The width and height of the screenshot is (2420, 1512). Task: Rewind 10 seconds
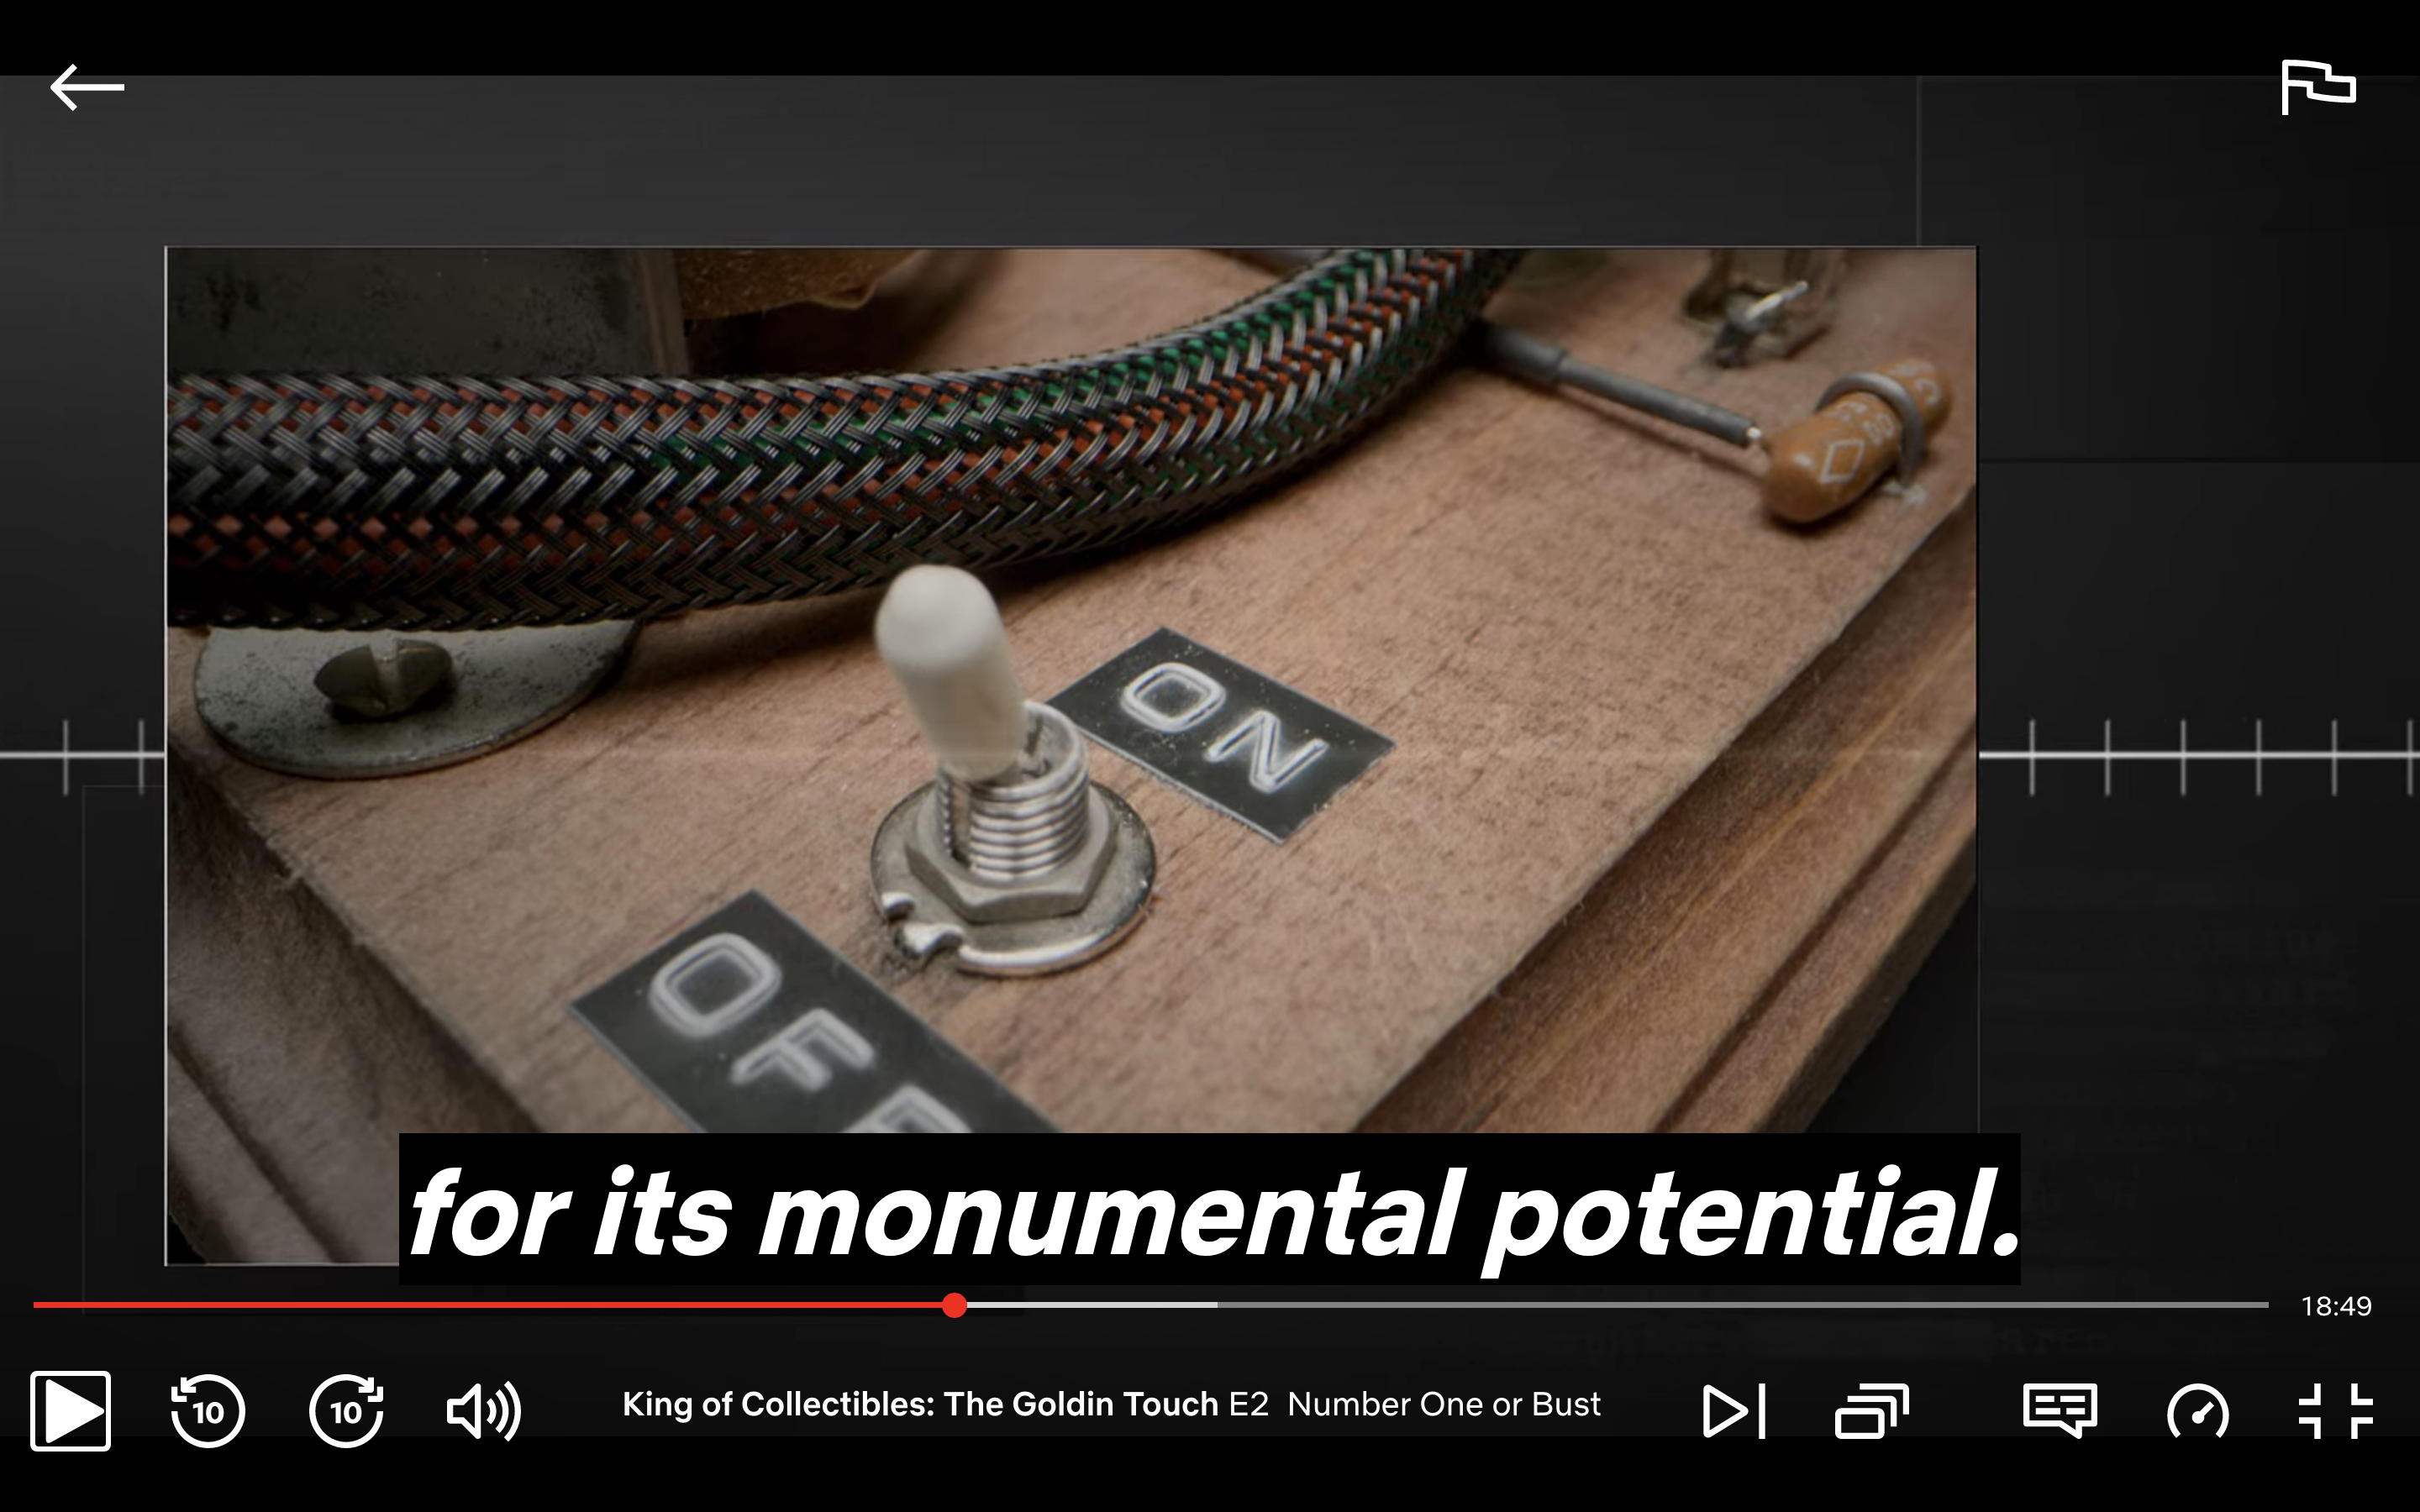click(x=208, y=1410)
